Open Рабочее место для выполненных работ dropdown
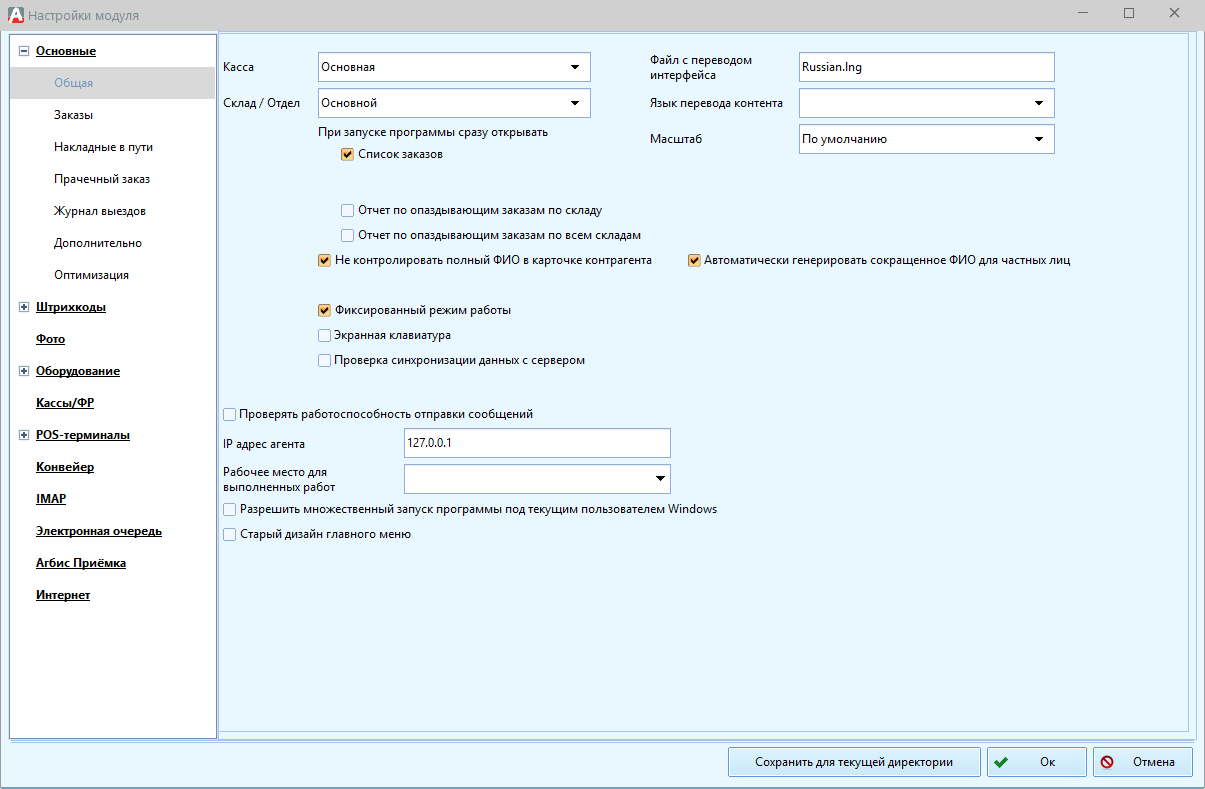The width and height of the screenshot is (1205, 789). point(660,479)
